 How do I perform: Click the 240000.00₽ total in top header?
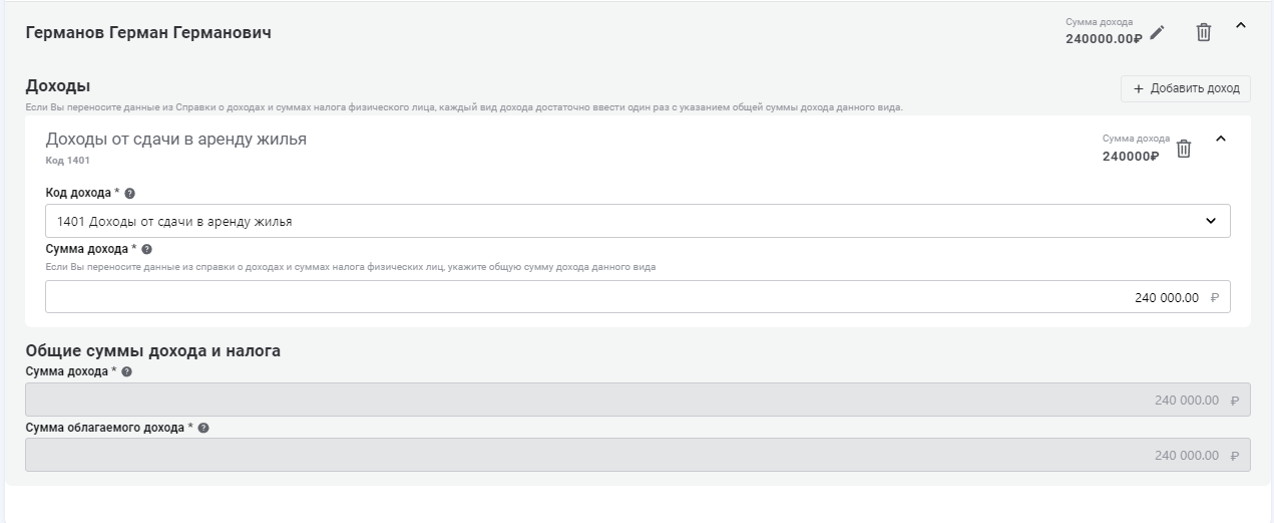tap(1103, 37)
